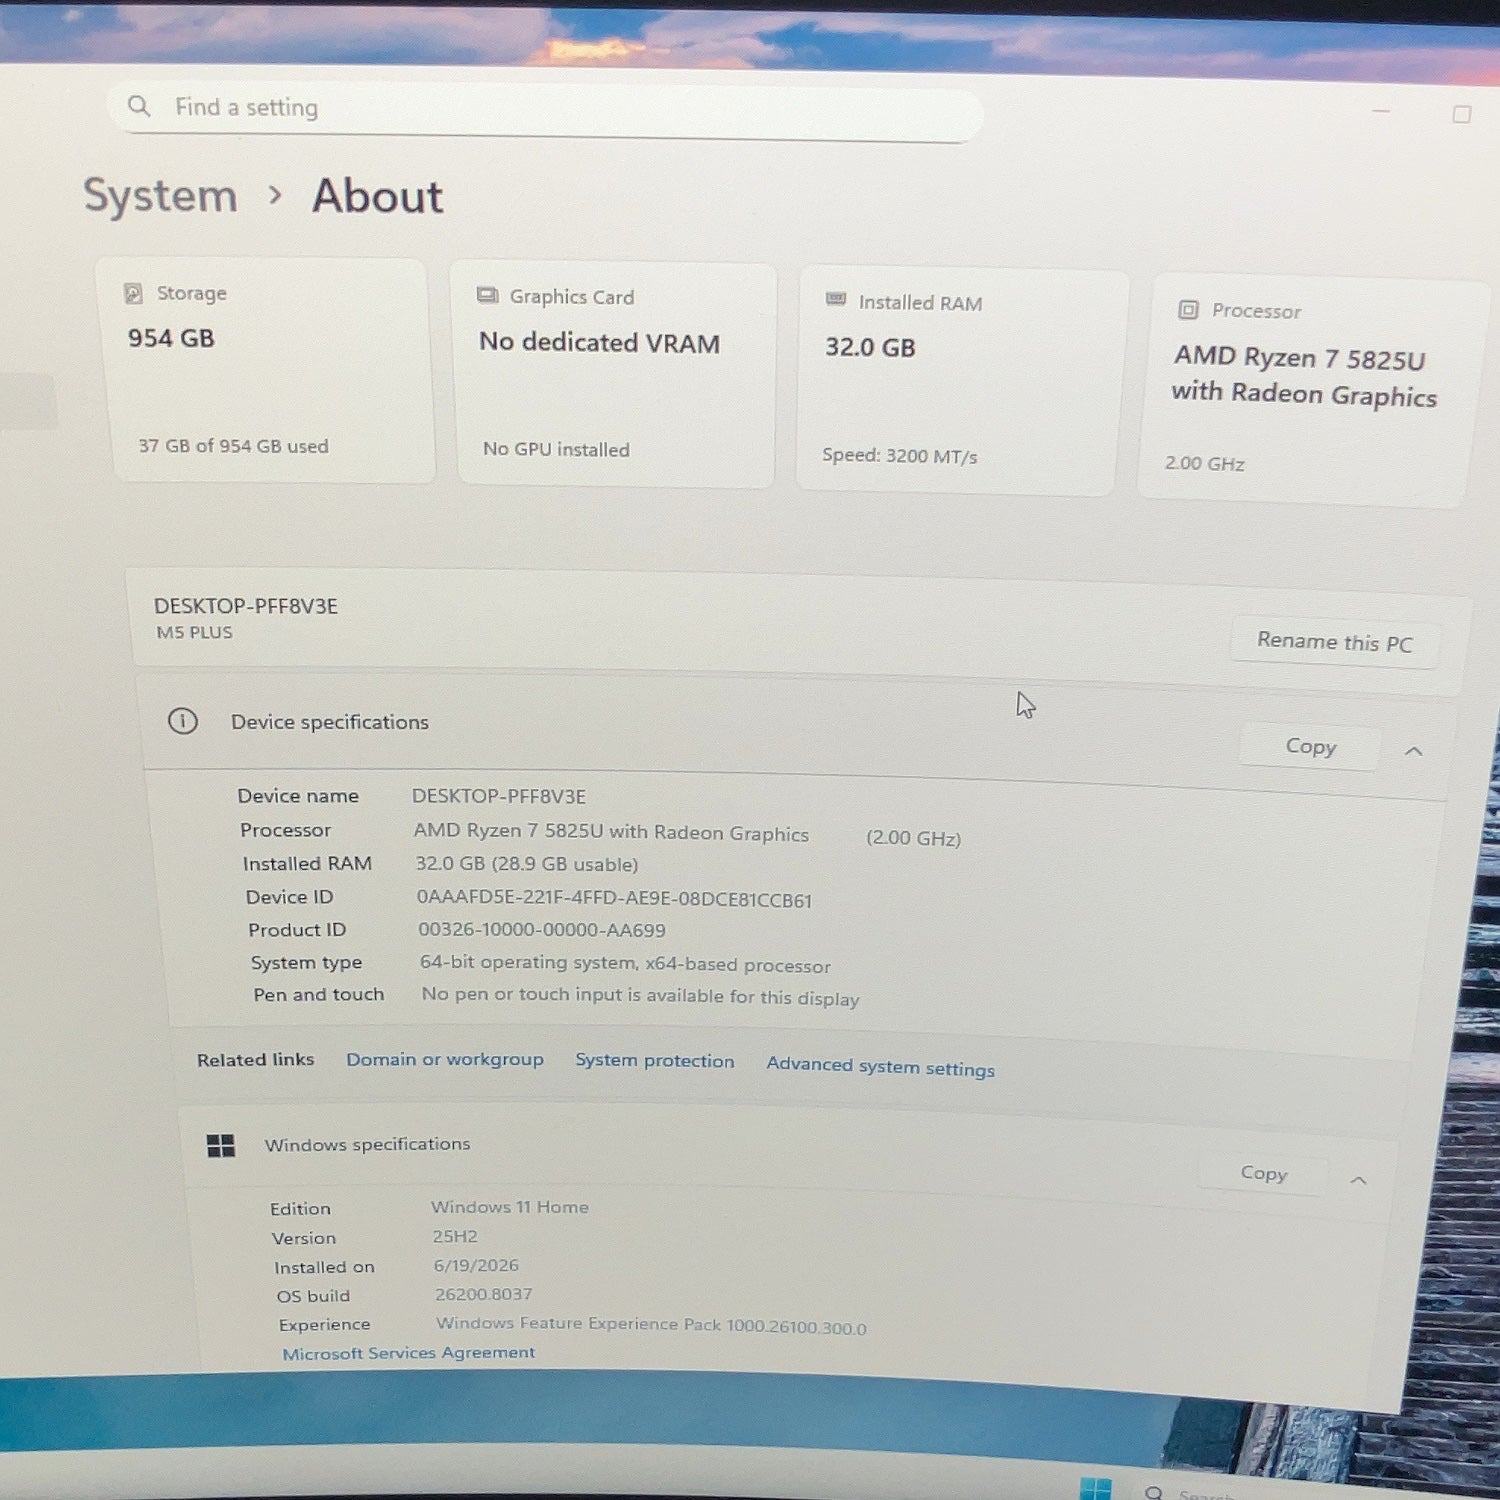Open the Installed RAM 32.0 GB card
Screen dimensions: 1500x1500
click(x=960, y=382)
